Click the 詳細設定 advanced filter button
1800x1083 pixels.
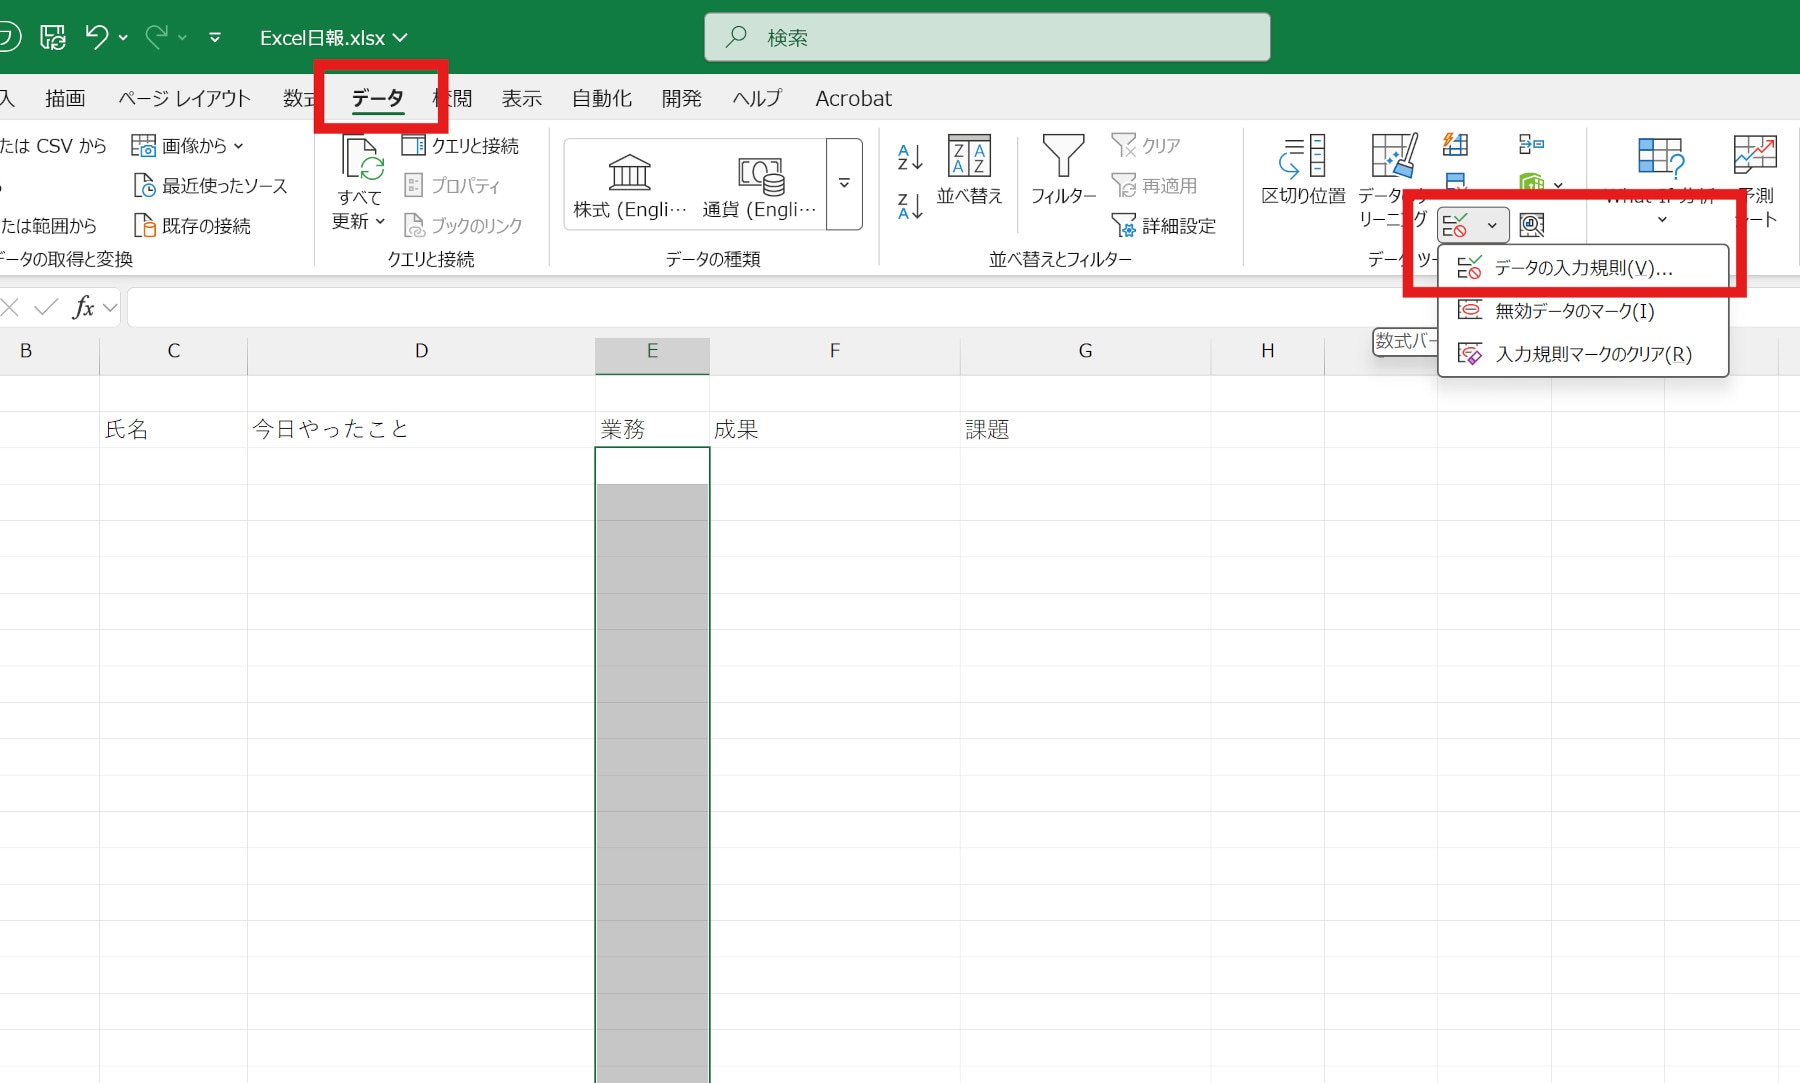1165,226
